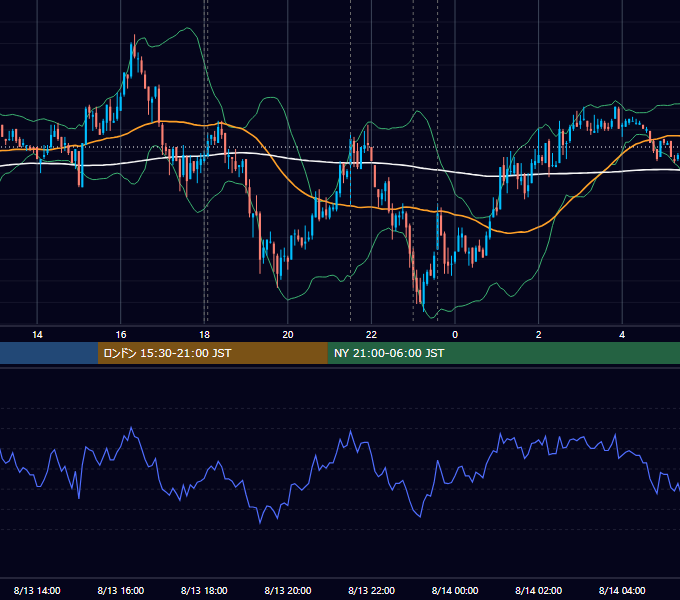680x600 pixels.
Task: Click the 20 hour label on price chart axis
Action: pos(288,335)
